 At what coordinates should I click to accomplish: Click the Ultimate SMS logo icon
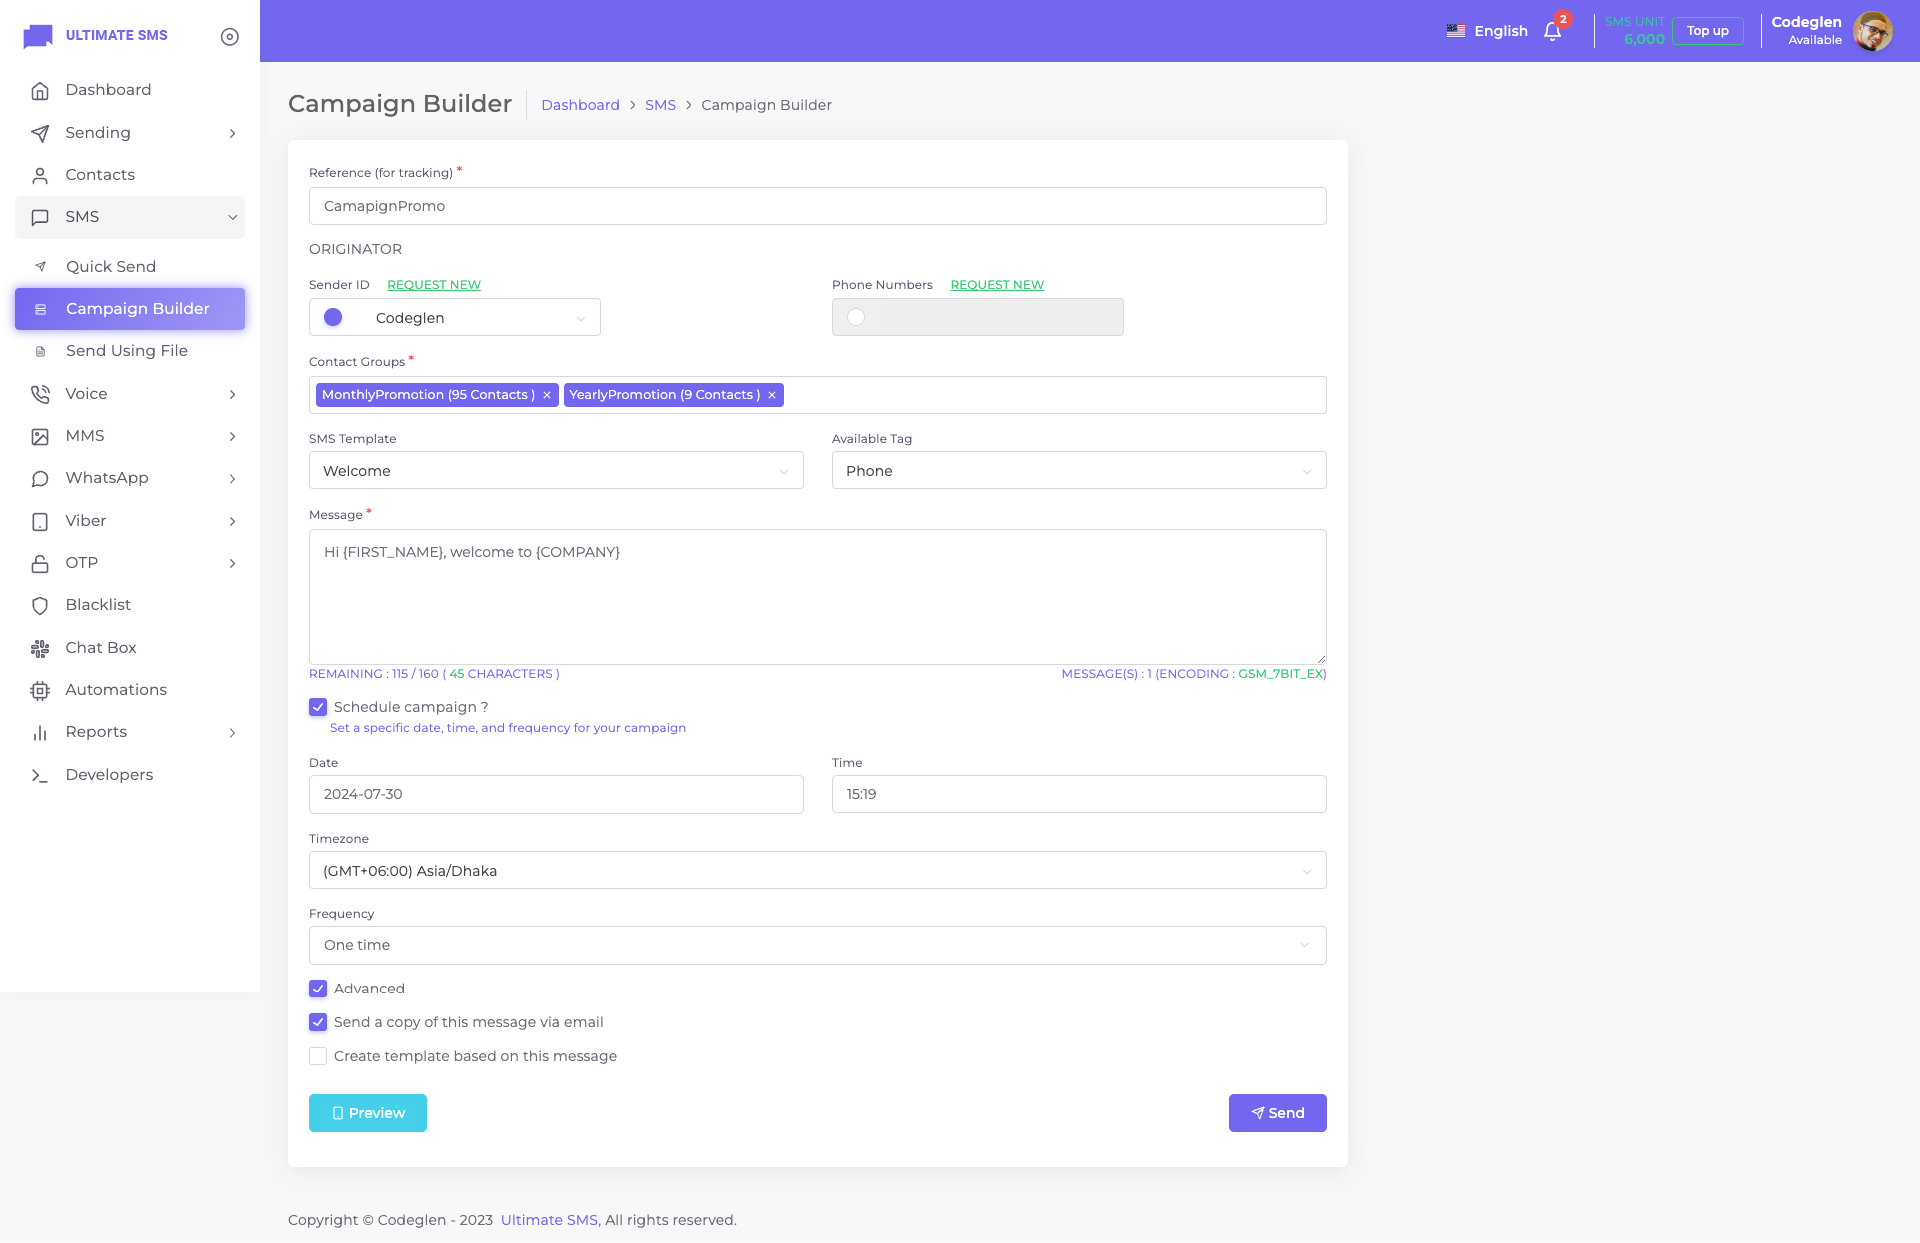tap(38, 36)
